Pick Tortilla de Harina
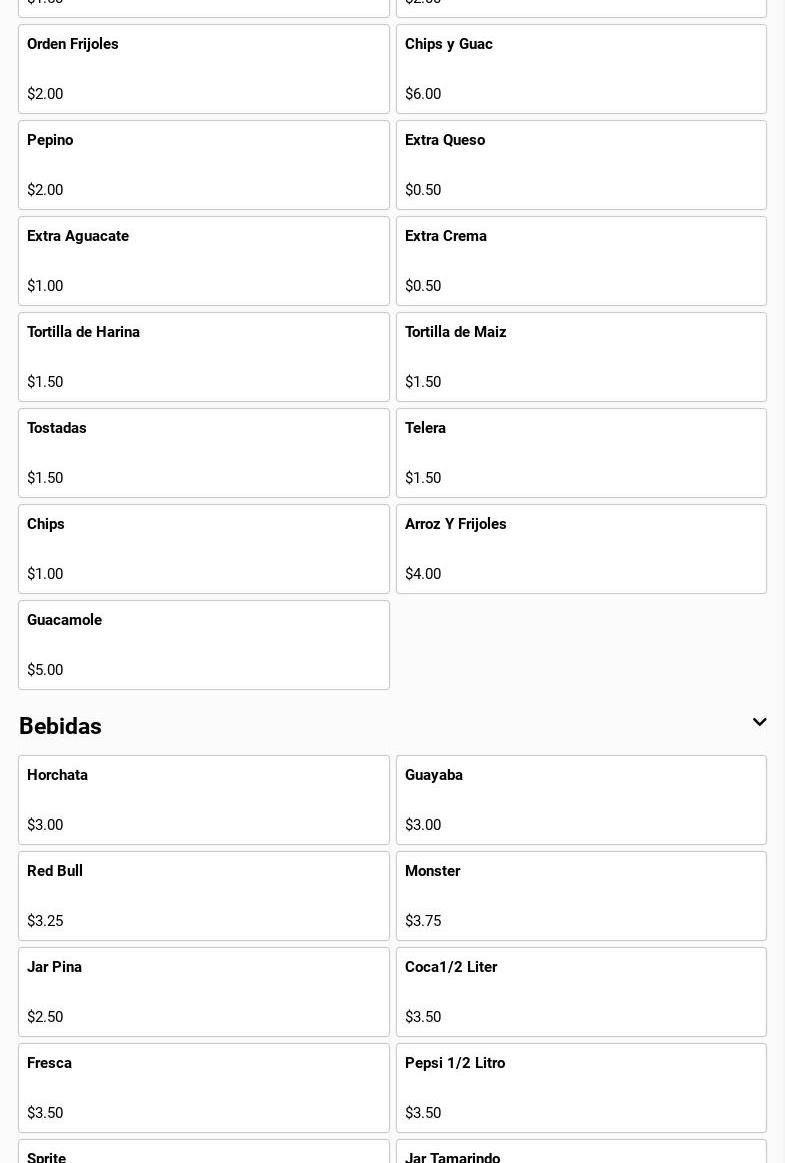Screen dimensions: 785x1163 (203, 356)
